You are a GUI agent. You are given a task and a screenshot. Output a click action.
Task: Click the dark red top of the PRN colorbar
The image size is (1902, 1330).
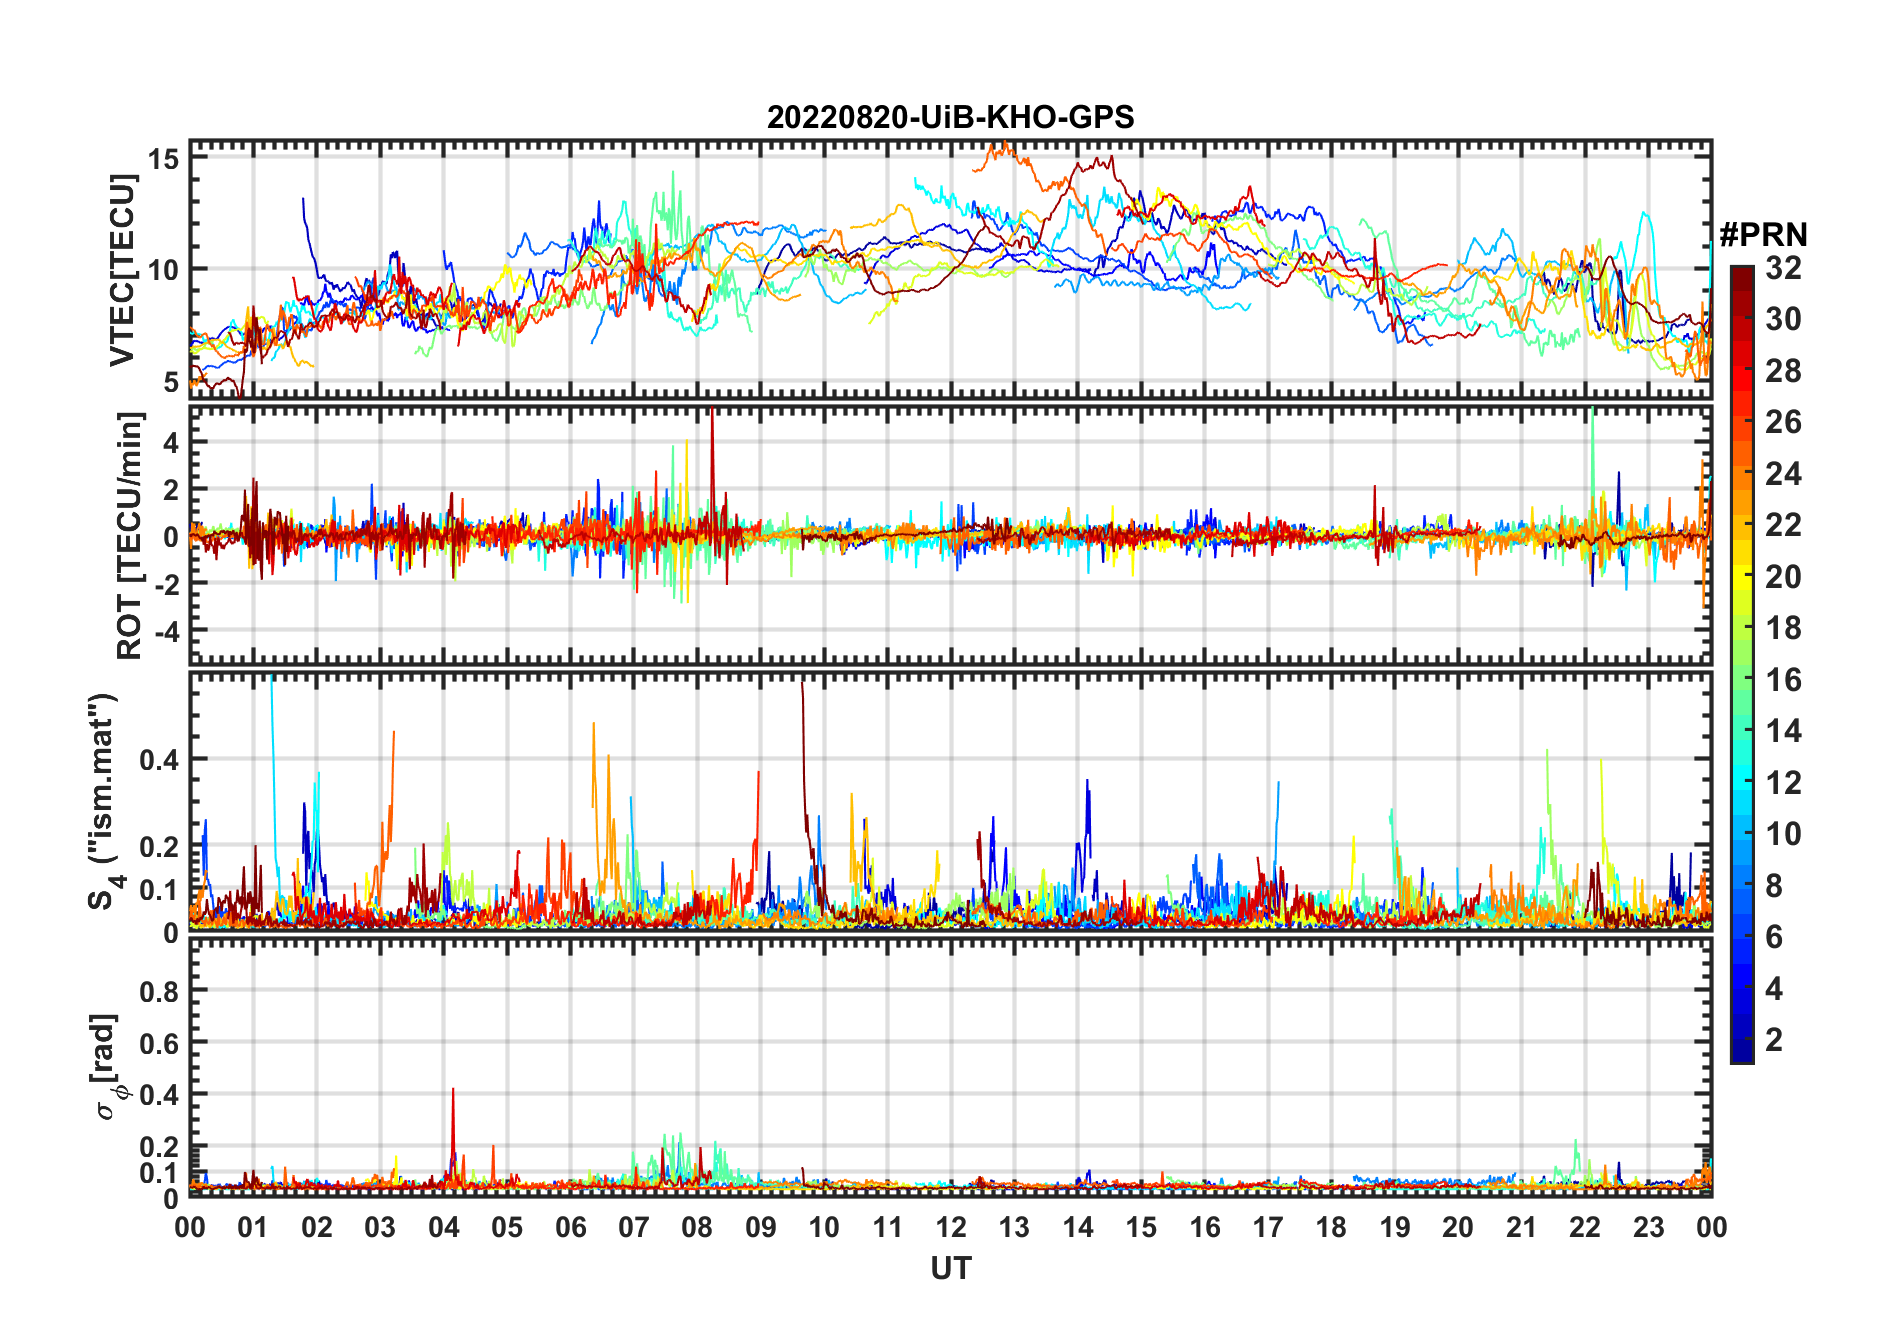point(1741,274)
